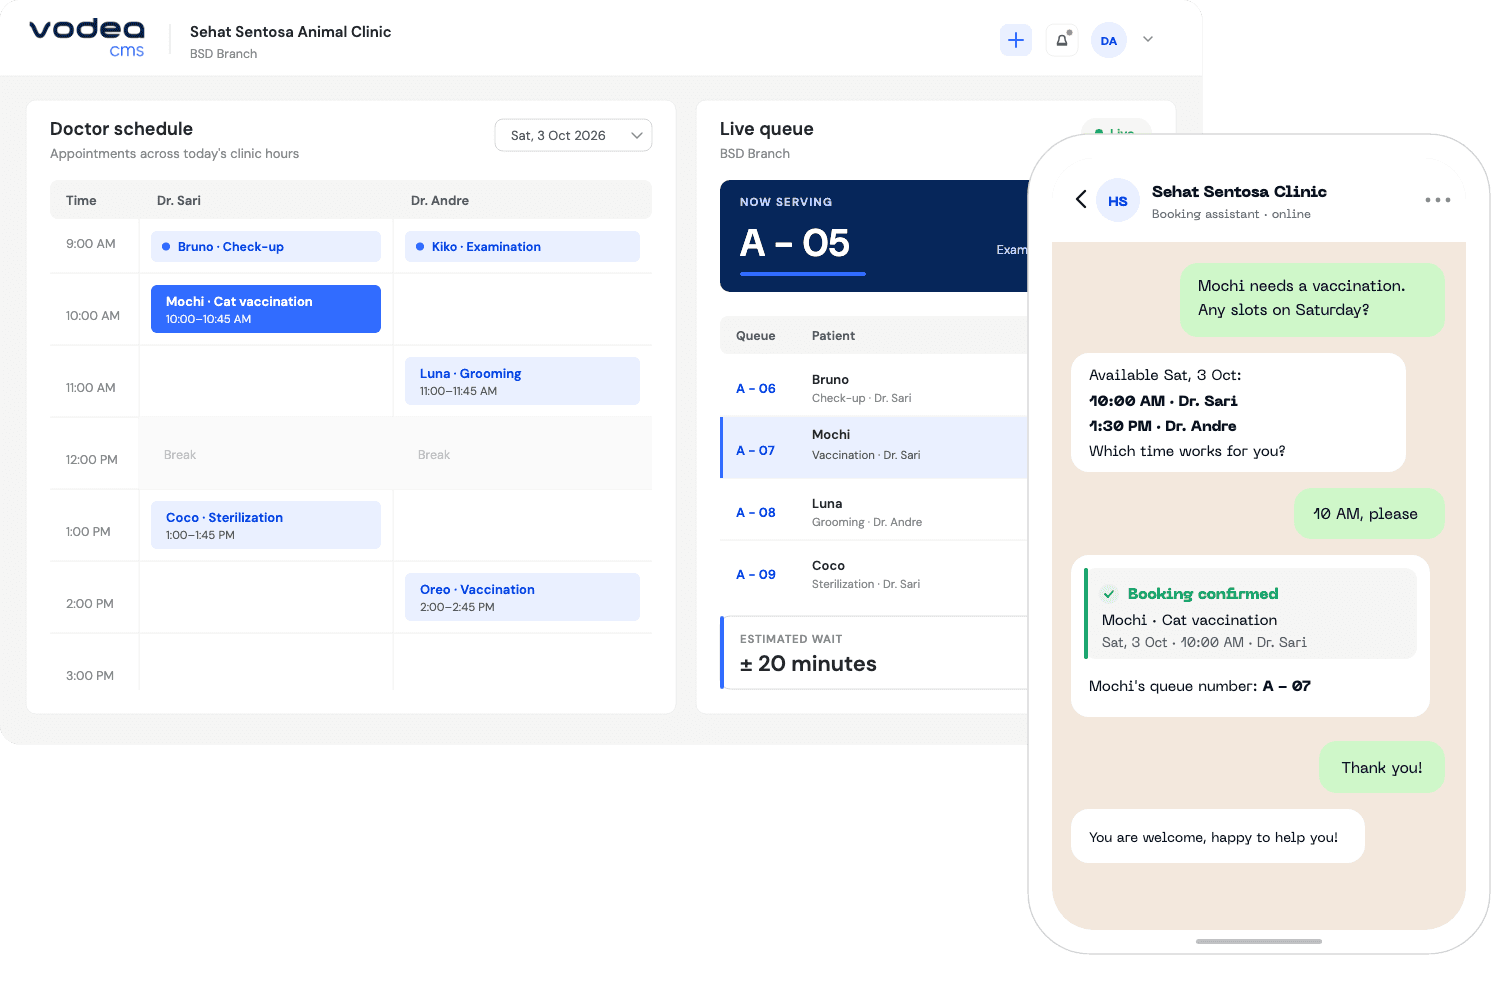Open the chat three-dot options menu
Screen dimensions: 1491x1004
[1438, 200]
